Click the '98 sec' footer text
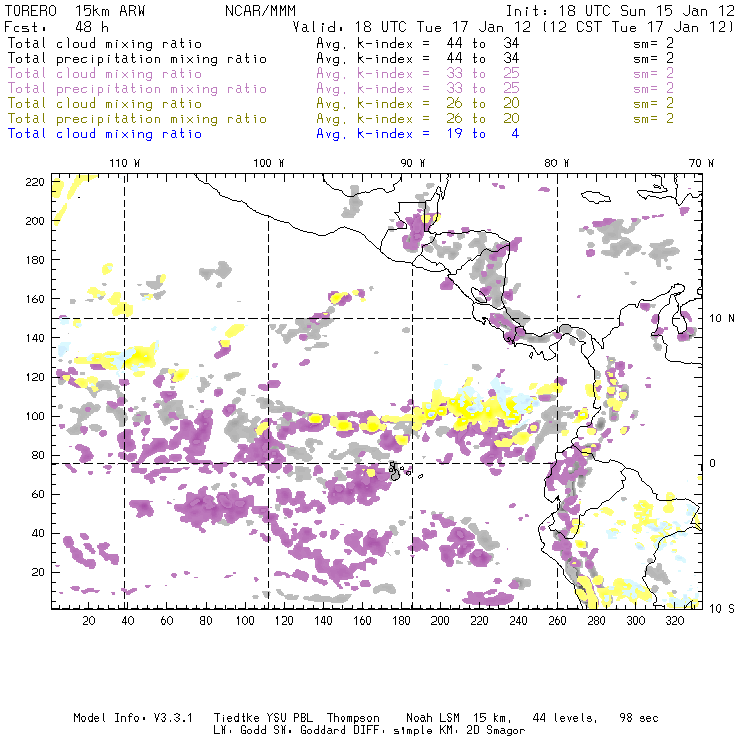Viewport: 740px width, 740px height. tap(639, 718)
